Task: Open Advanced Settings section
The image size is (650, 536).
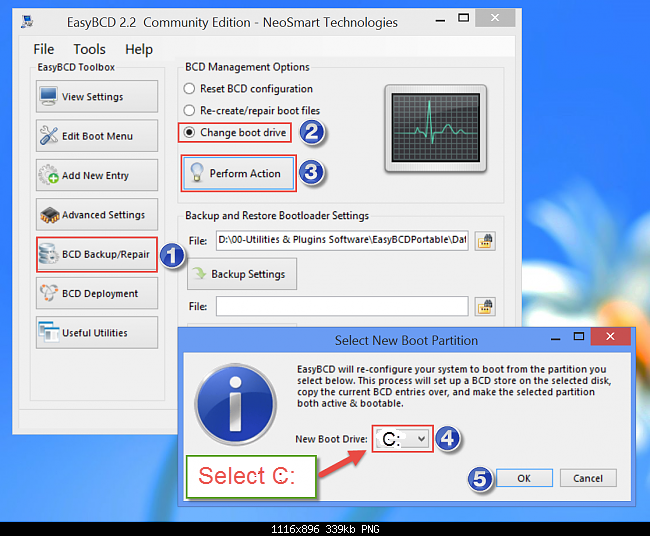Action: coord(97,215)
